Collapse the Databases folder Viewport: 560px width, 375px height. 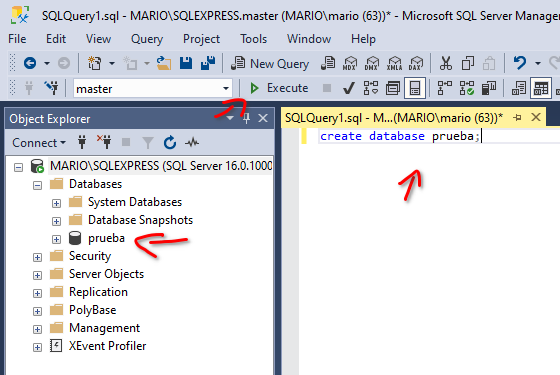[37, 185]
